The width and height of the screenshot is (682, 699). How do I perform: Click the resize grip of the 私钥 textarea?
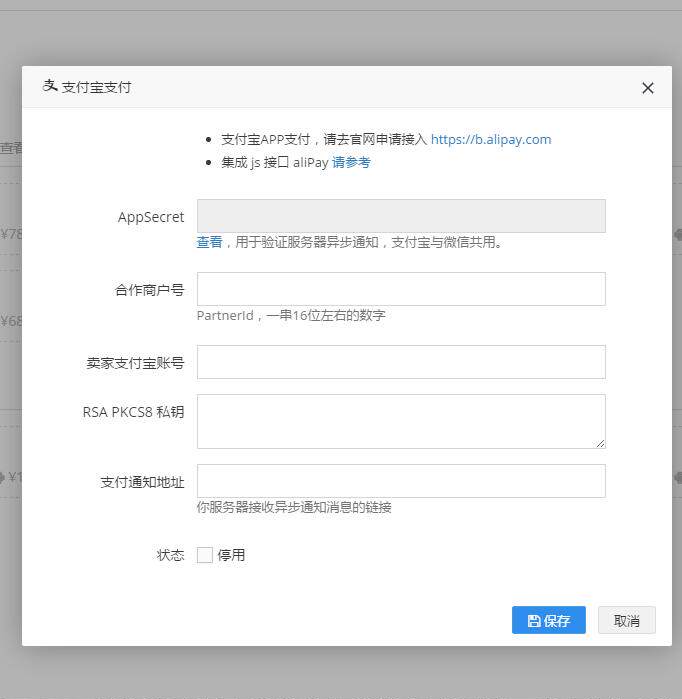click(x=600, y=444)
